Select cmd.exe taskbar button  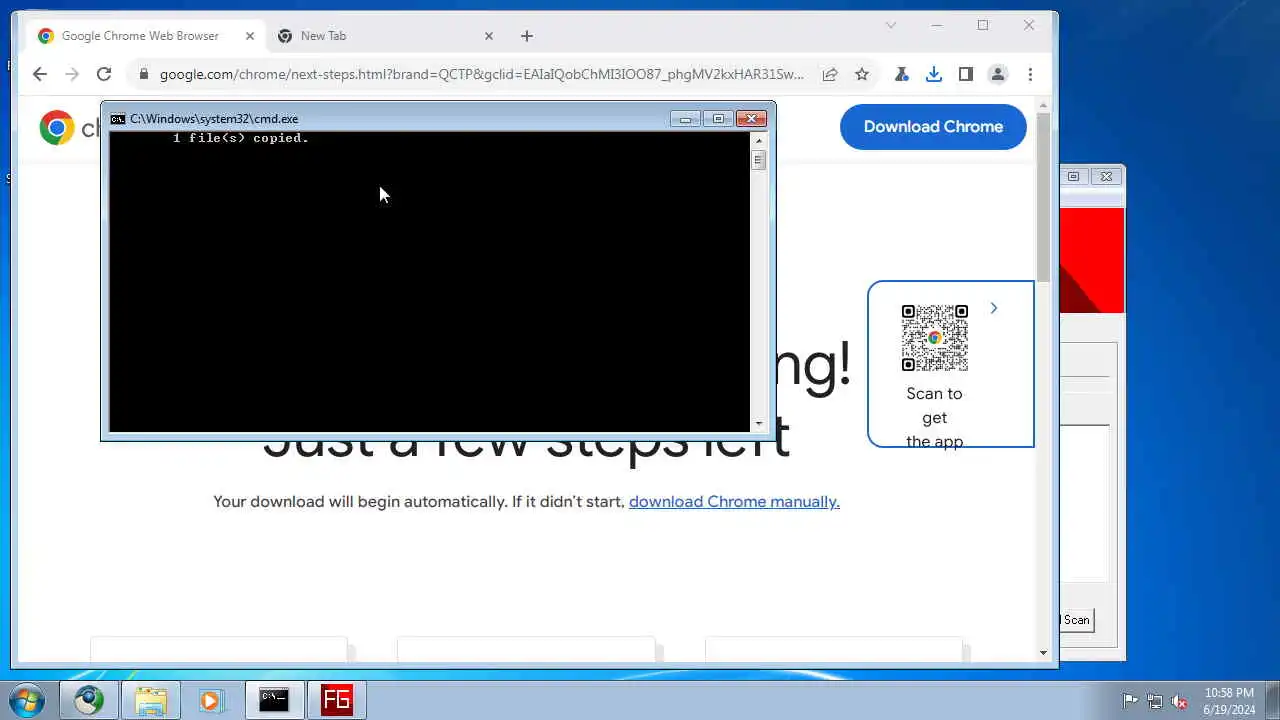[274, 700]
